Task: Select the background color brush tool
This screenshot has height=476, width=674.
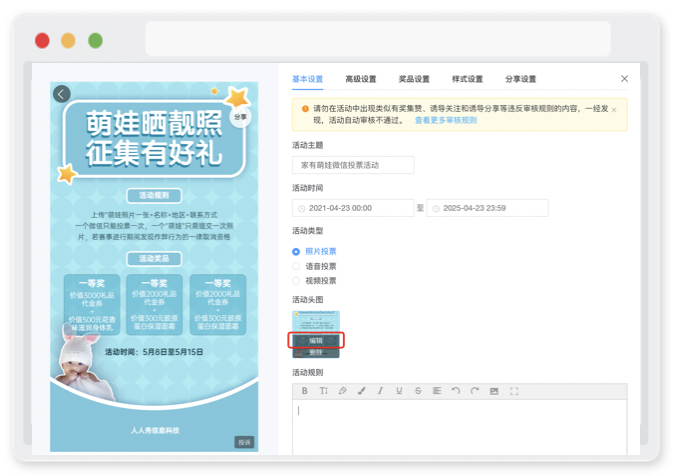Action: [362, 391]
